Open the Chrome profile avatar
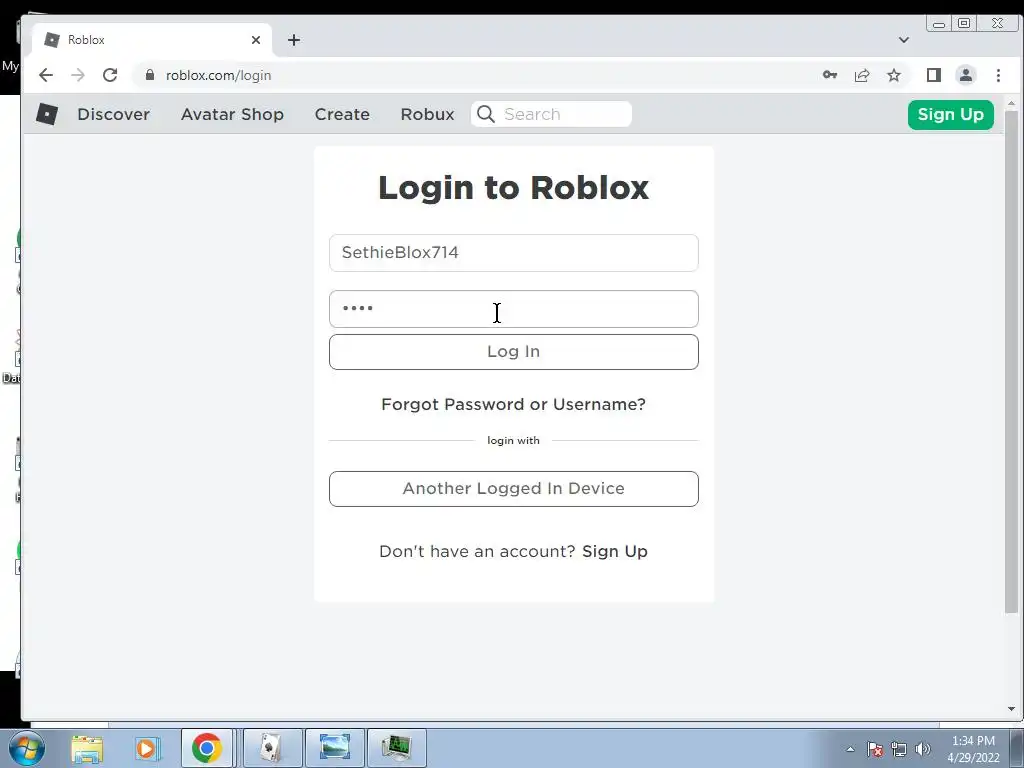The height and width of the screenshot is (768, 1024). pos(966,75)
